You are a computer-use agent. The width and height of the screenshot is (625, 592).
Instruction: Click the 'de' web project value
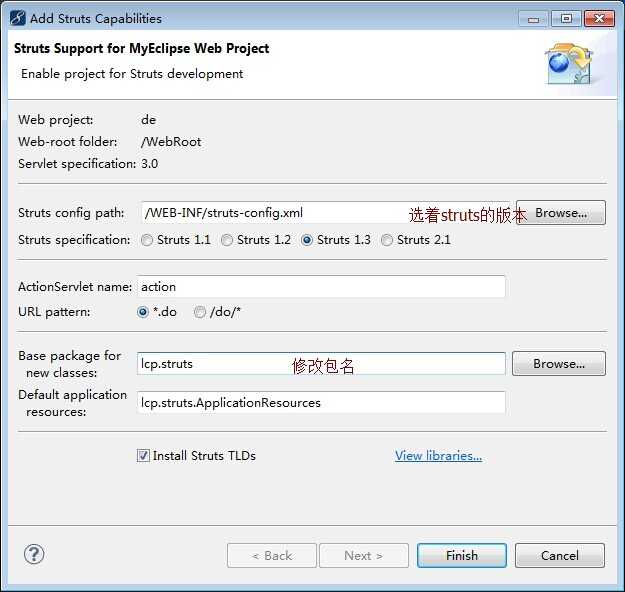point(149,120)
